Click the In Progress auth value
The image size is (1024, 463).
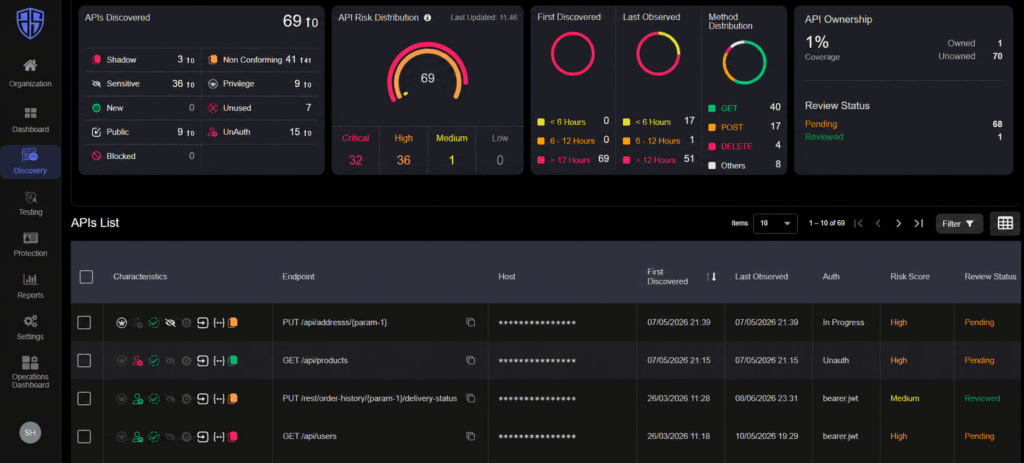pyautogui.click(x=843, y=323)
